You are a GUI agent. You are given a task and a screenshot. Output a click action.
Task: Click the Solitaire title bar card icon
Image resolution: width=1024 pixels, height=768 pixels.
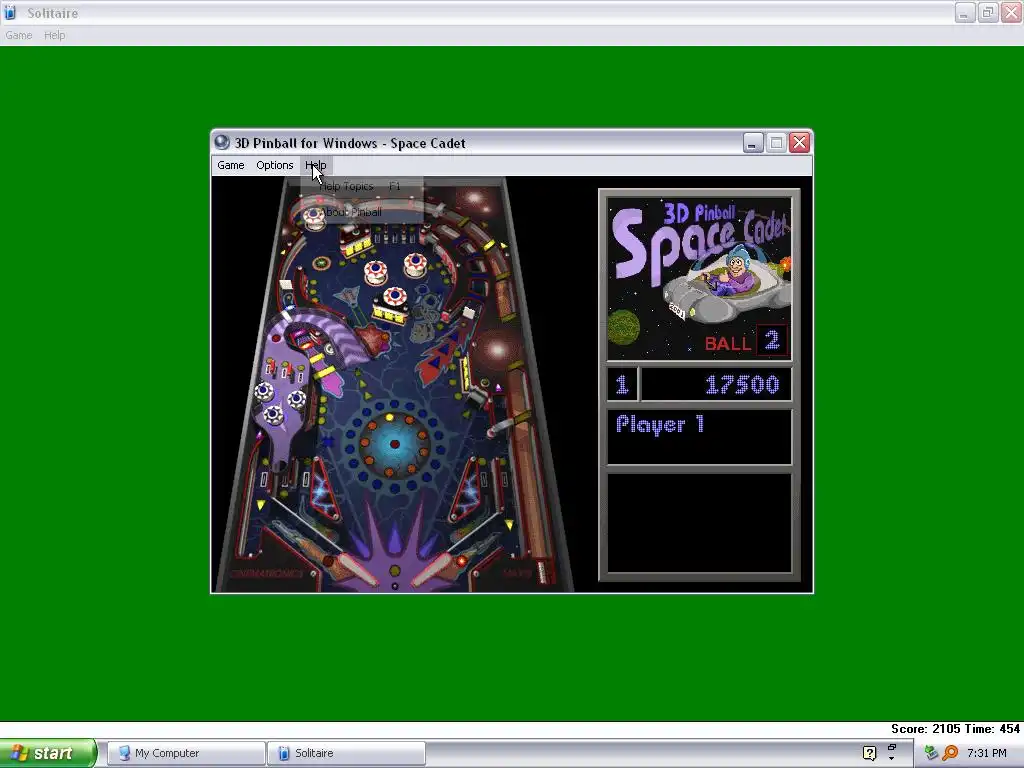(10, 12)
